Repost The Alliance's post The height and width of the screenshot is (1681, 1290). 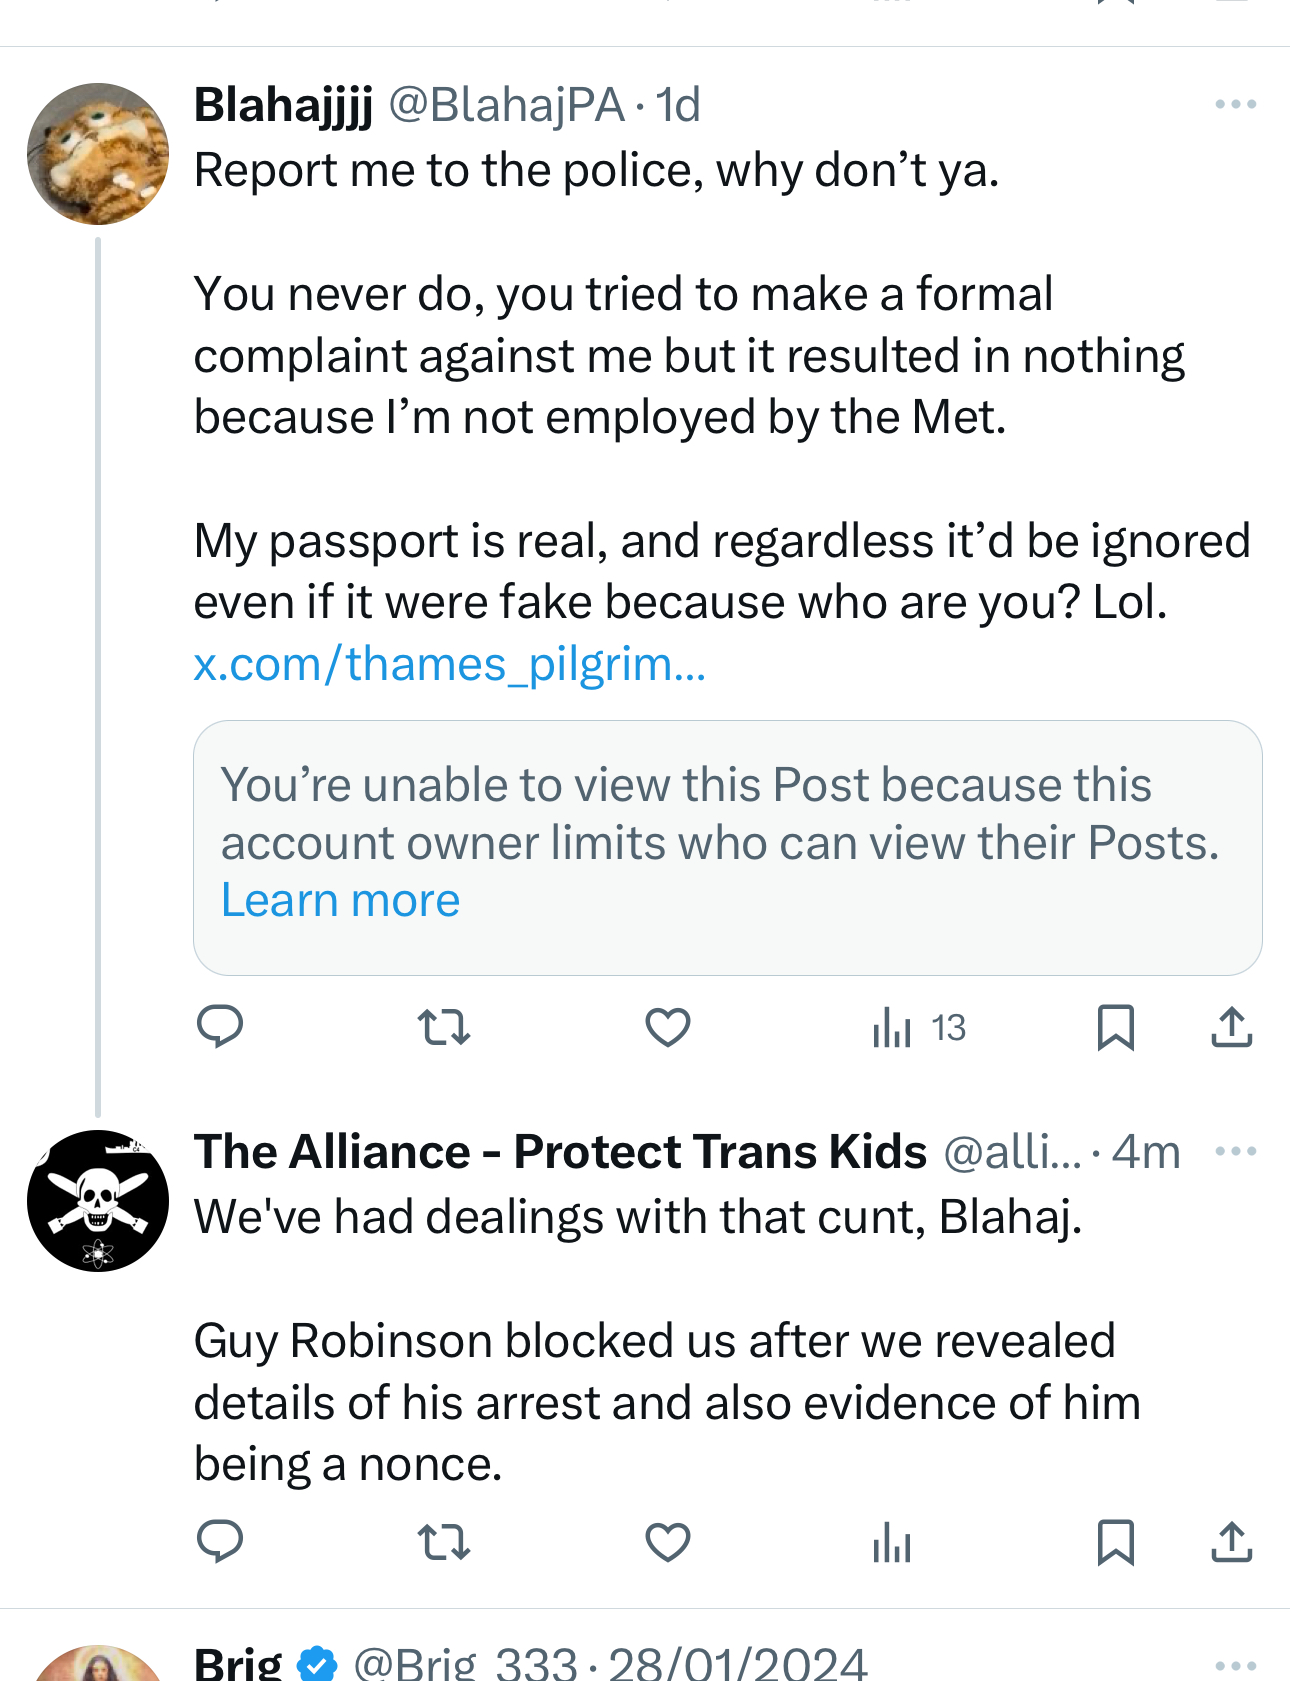pos(443,1542)
